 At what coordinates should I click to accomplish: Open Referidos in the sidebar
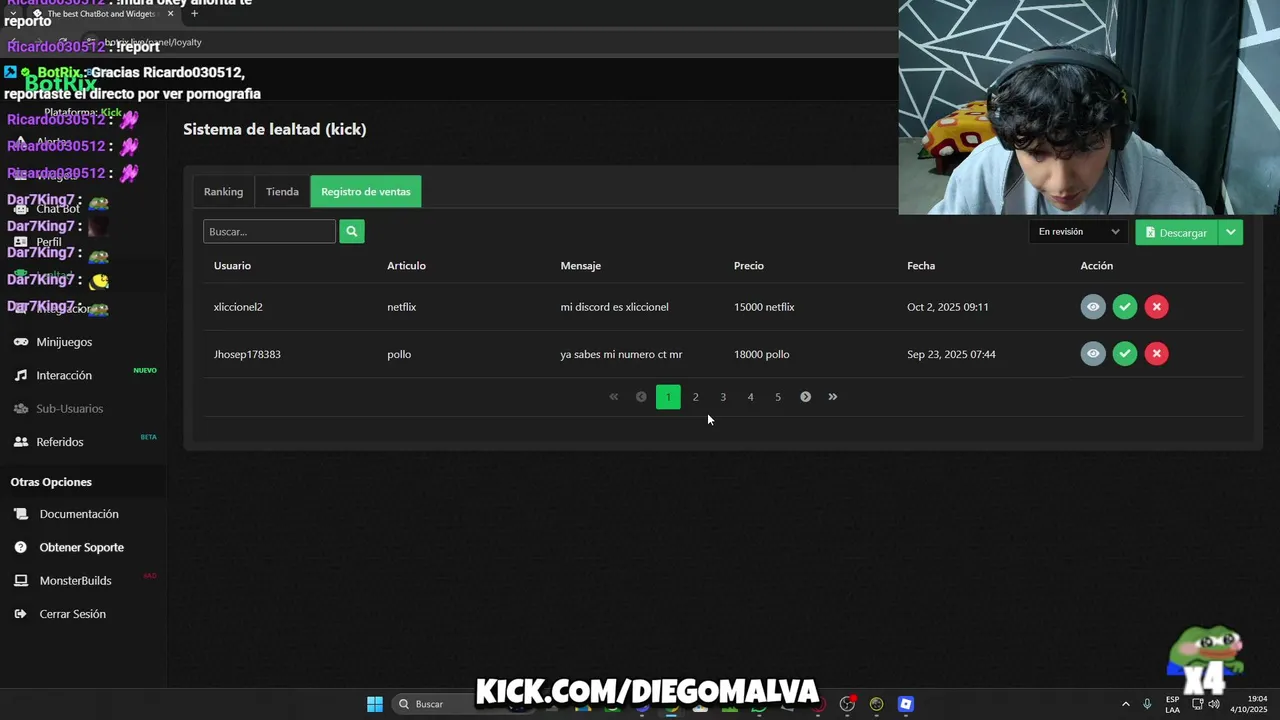pyautogui.click(x=60, y=441)
